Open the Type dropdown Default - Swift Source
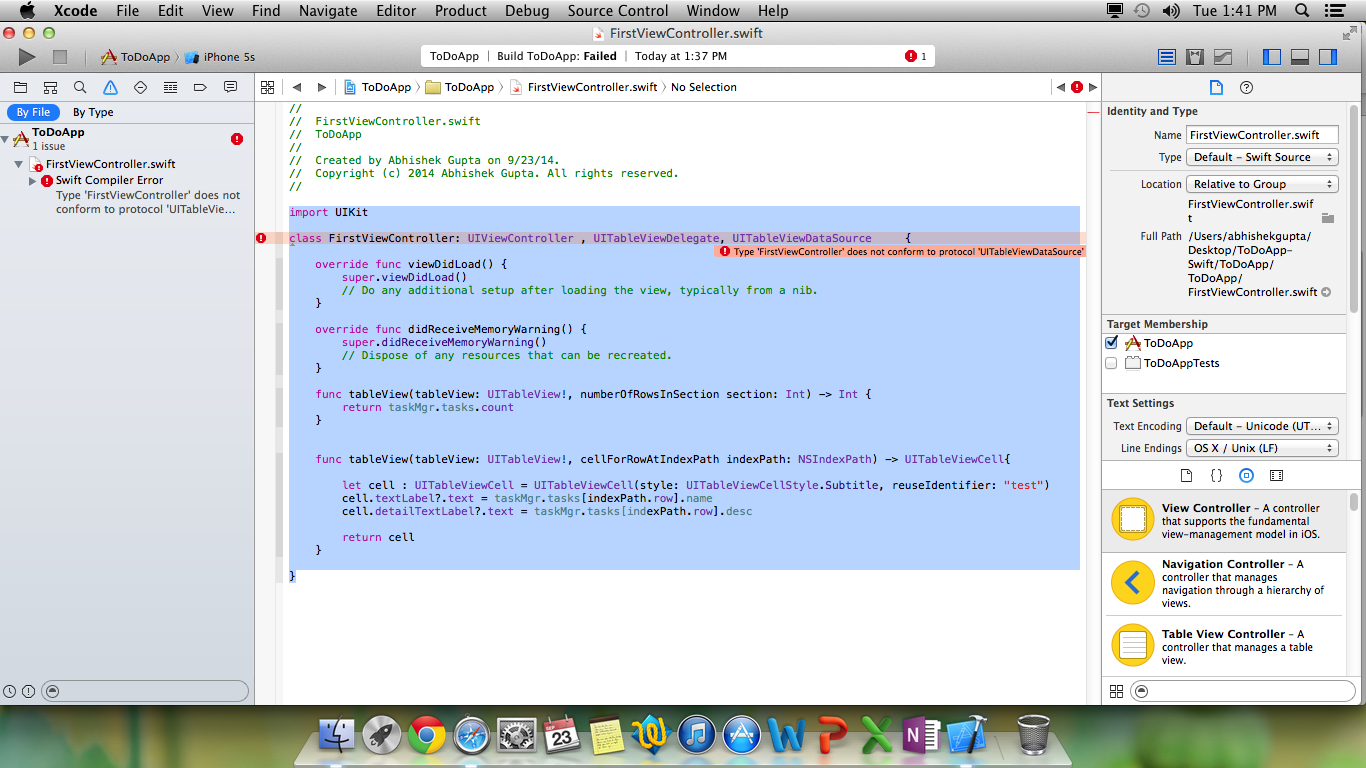1366x768 pixels. tap(1262, 157)
